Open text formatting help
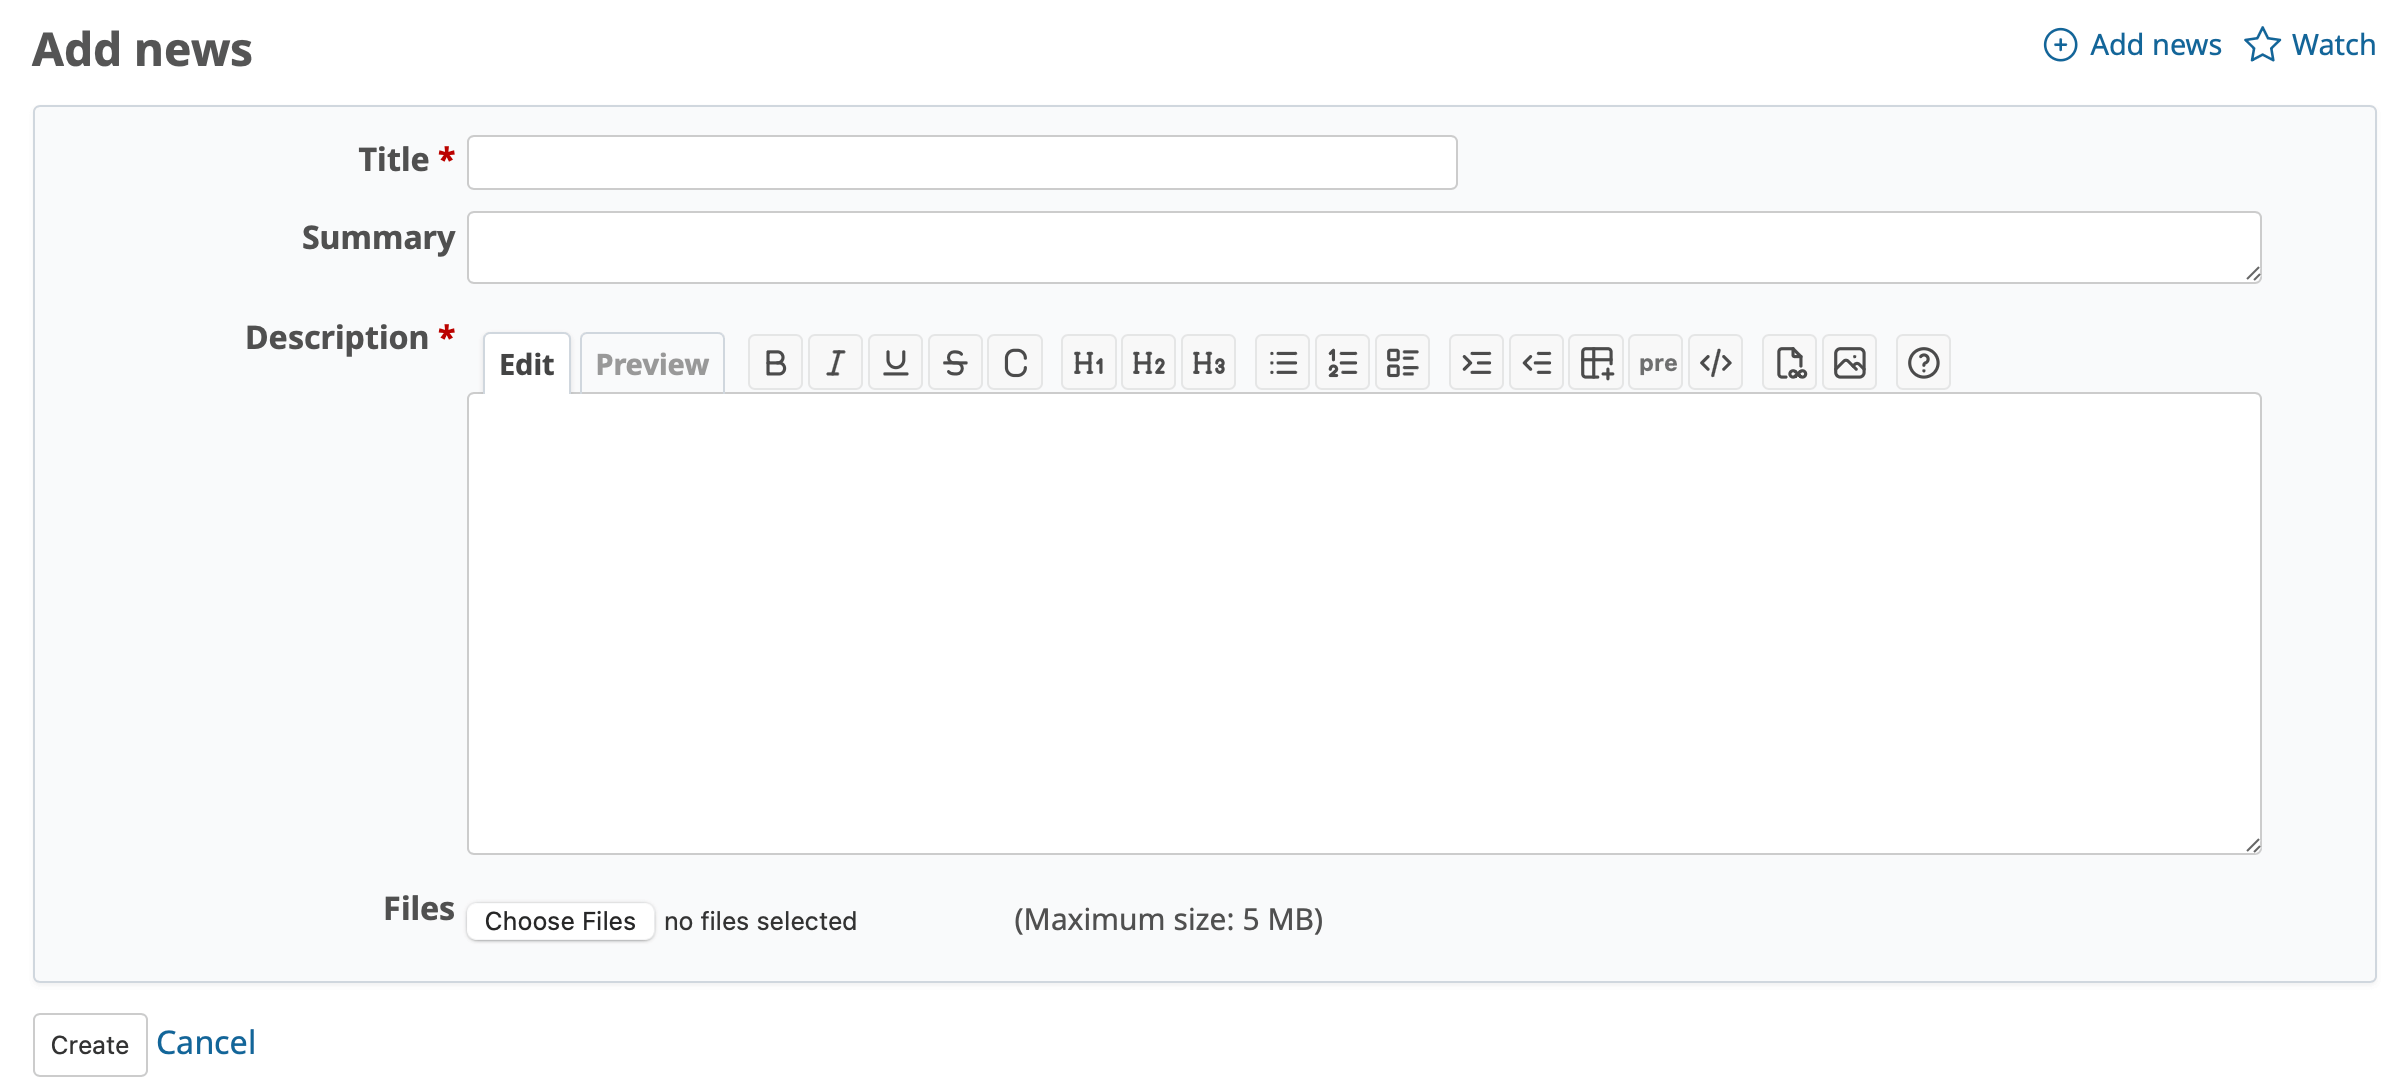This screenshot has width=2404, height=1090. tap(1923, 363)
